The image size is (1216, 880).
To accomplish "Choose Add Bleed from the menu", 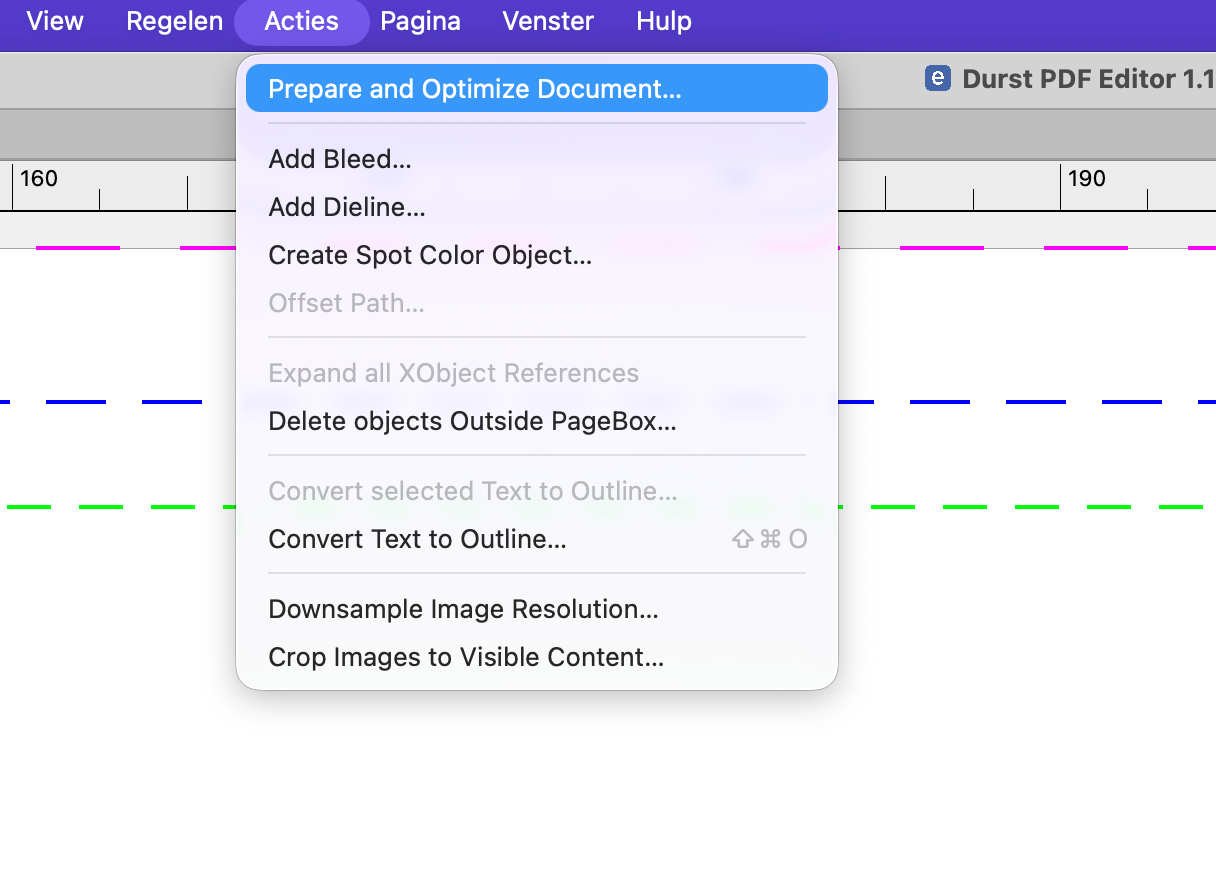I will click(x=537, y=159).
